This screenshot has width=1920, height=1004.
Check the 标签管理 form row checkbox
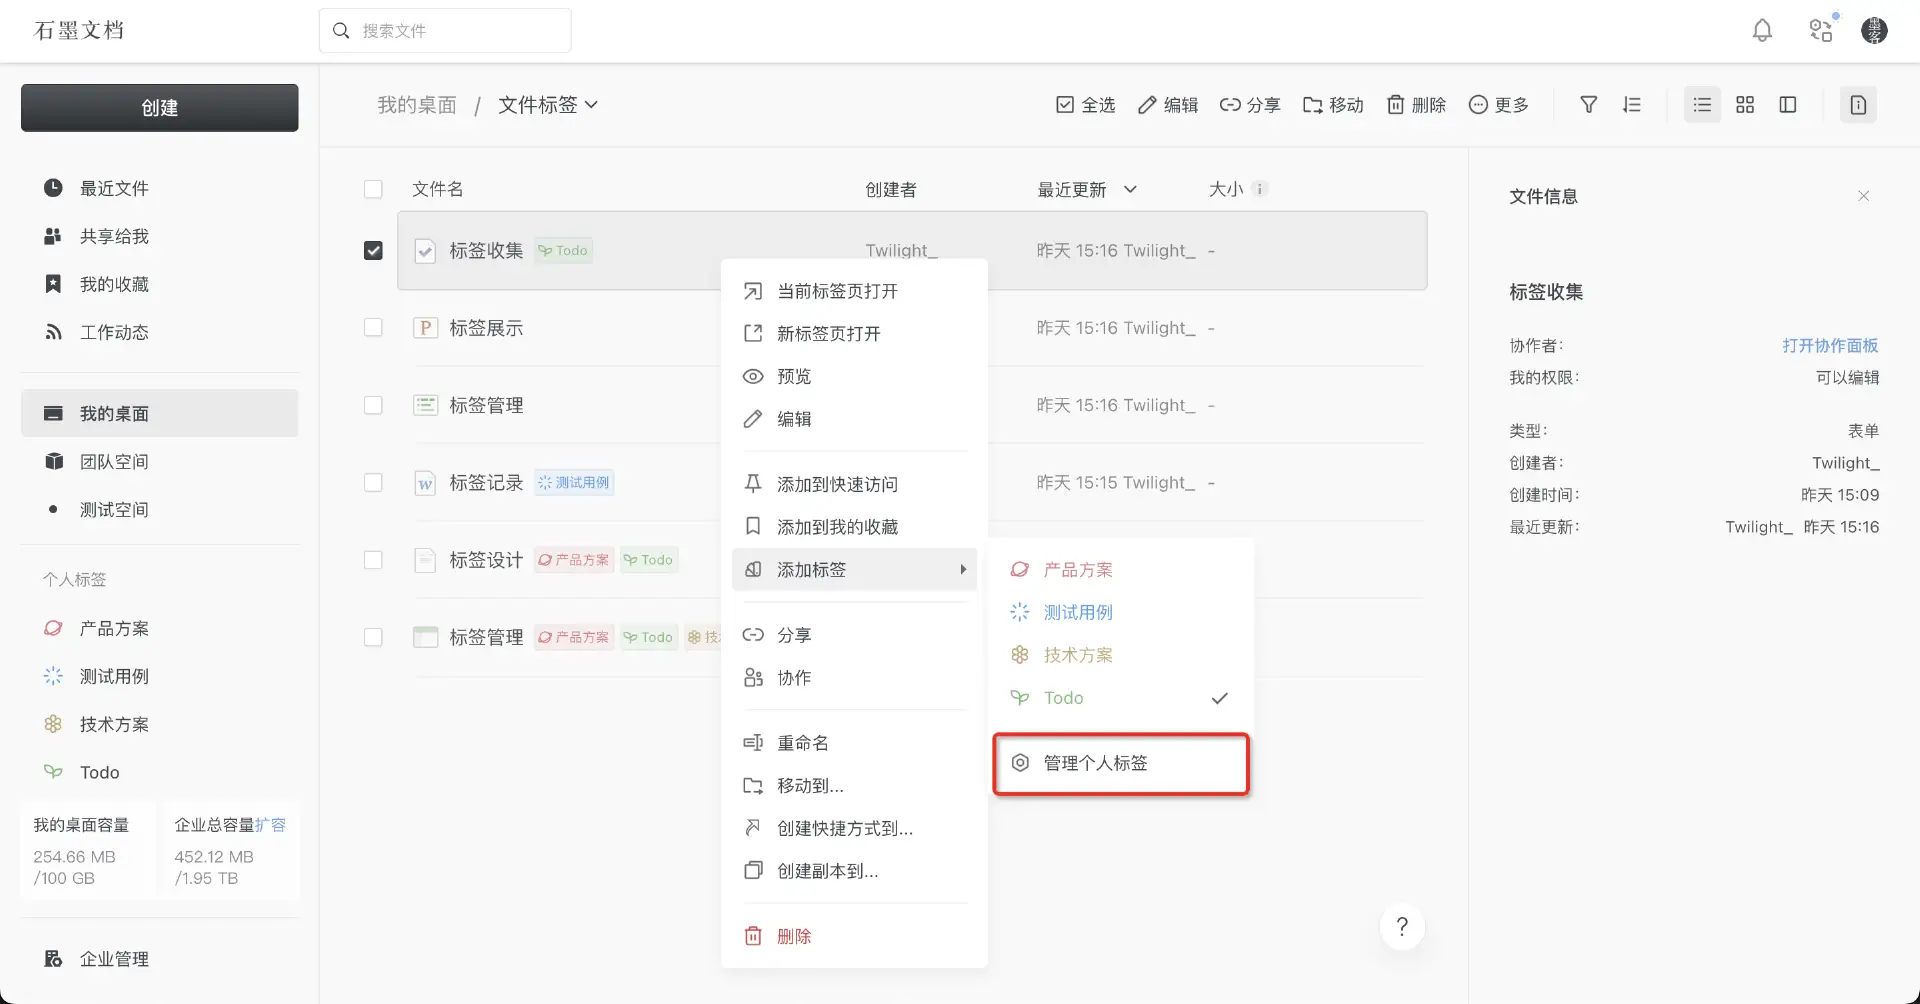pos(373,405)
